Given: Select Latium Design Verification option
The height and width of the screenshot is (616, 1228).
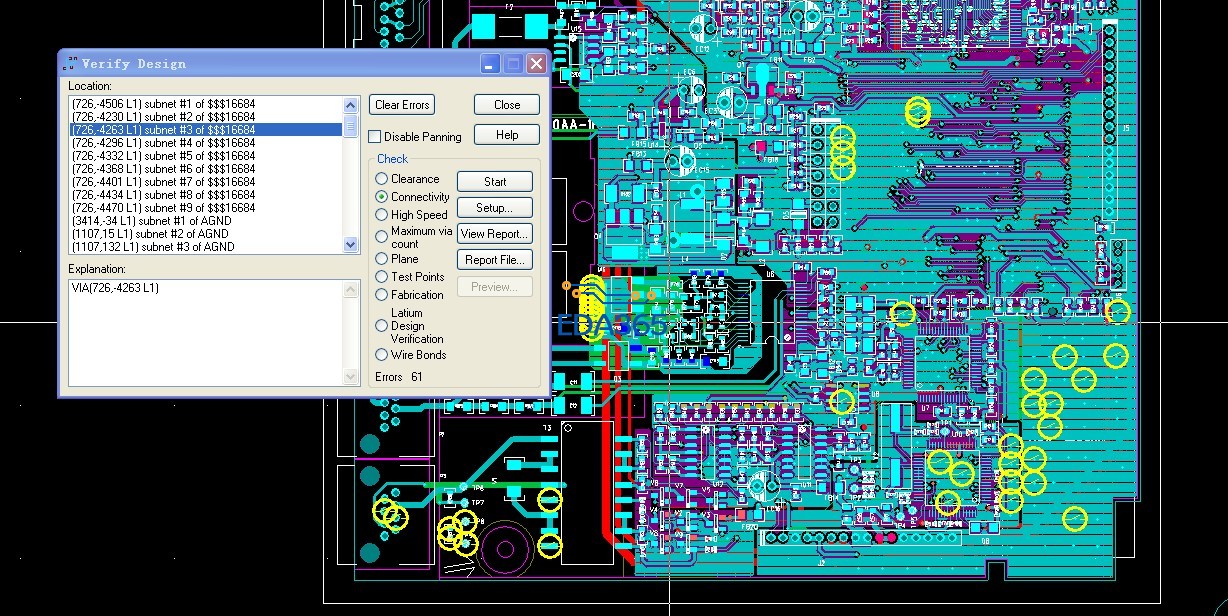Looking at the screenshot, I should pos(382,326).
